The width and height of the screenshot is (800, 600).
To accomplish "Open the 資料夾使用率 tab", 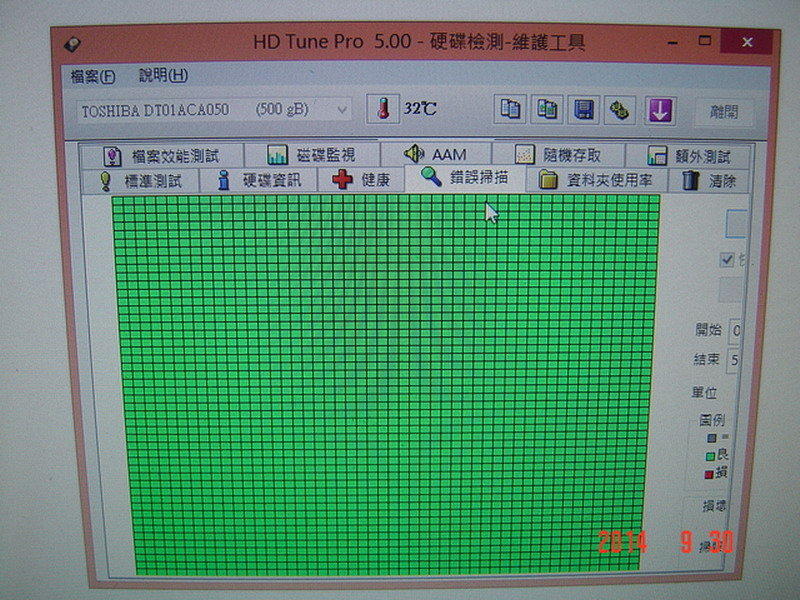I will coord(596,180).
